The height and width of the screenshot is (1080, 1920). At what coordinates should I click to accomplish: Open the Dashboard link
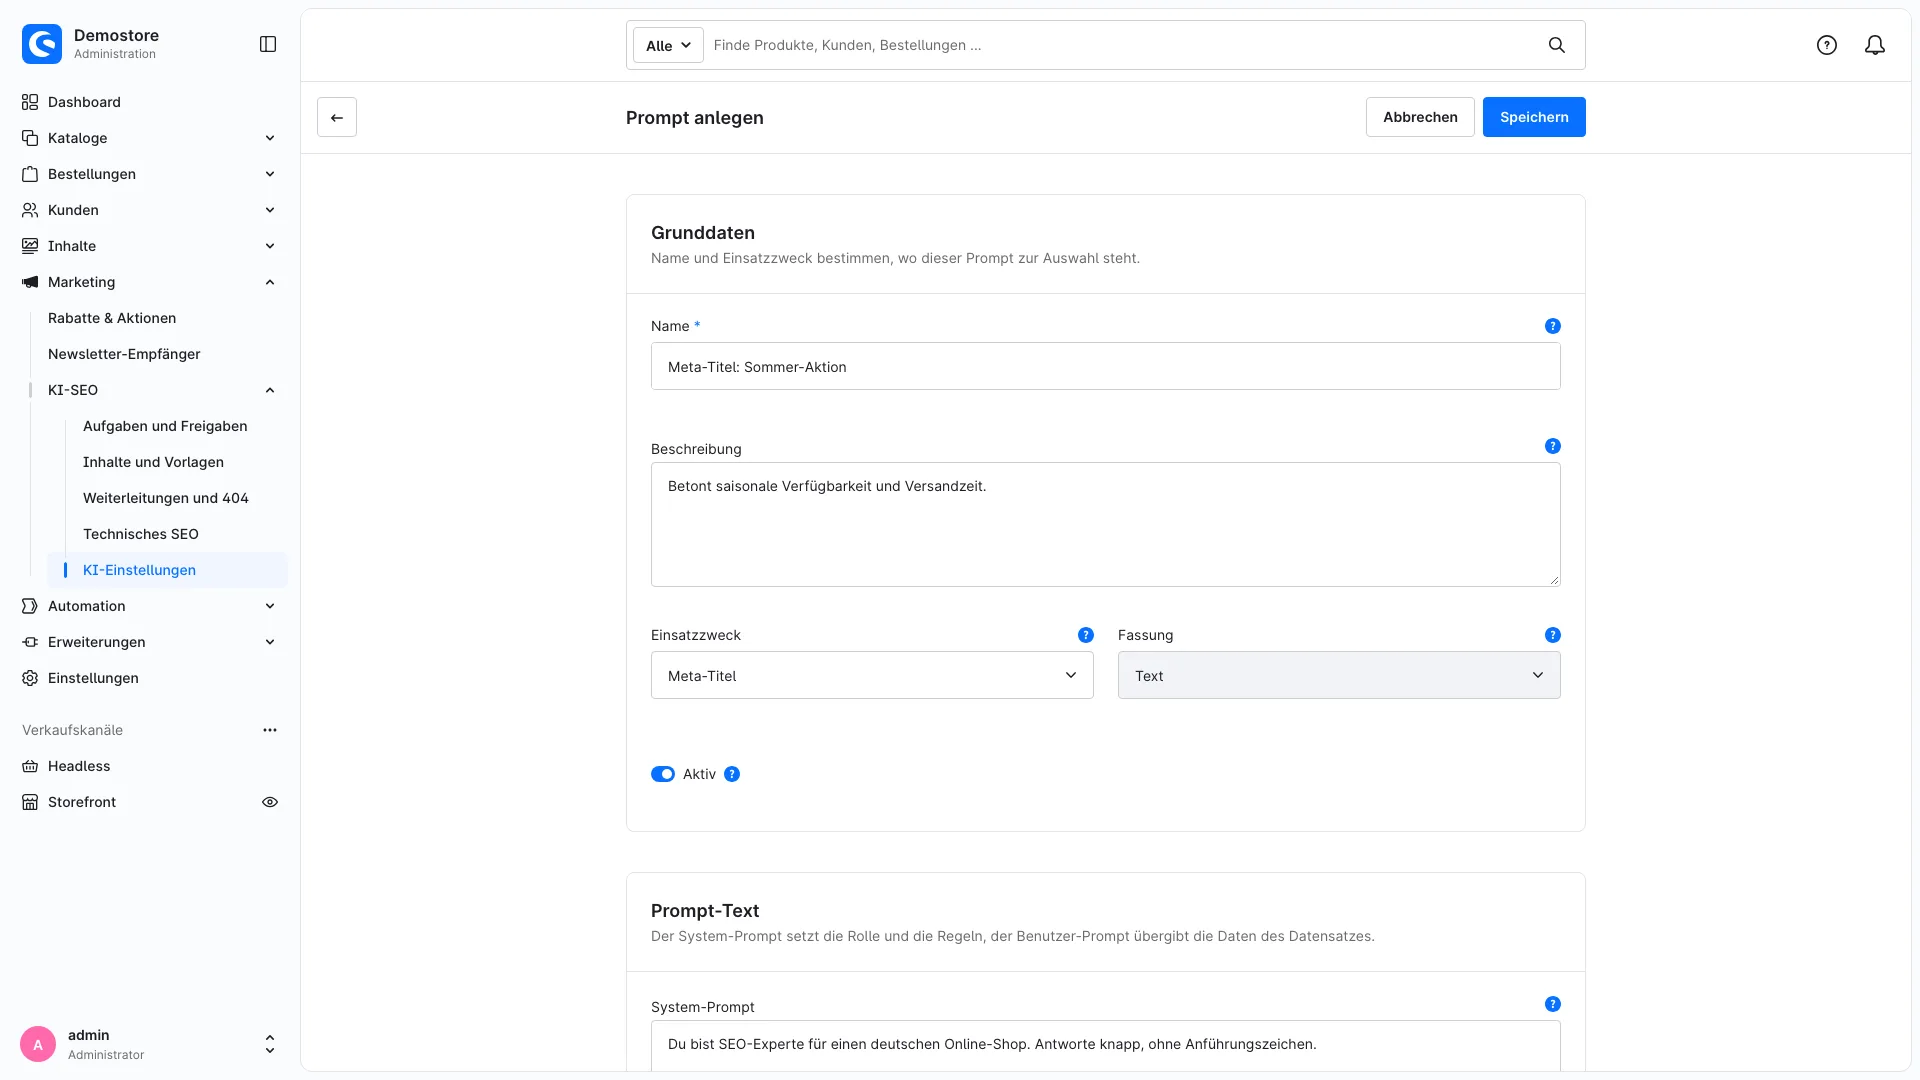point(84,102)
